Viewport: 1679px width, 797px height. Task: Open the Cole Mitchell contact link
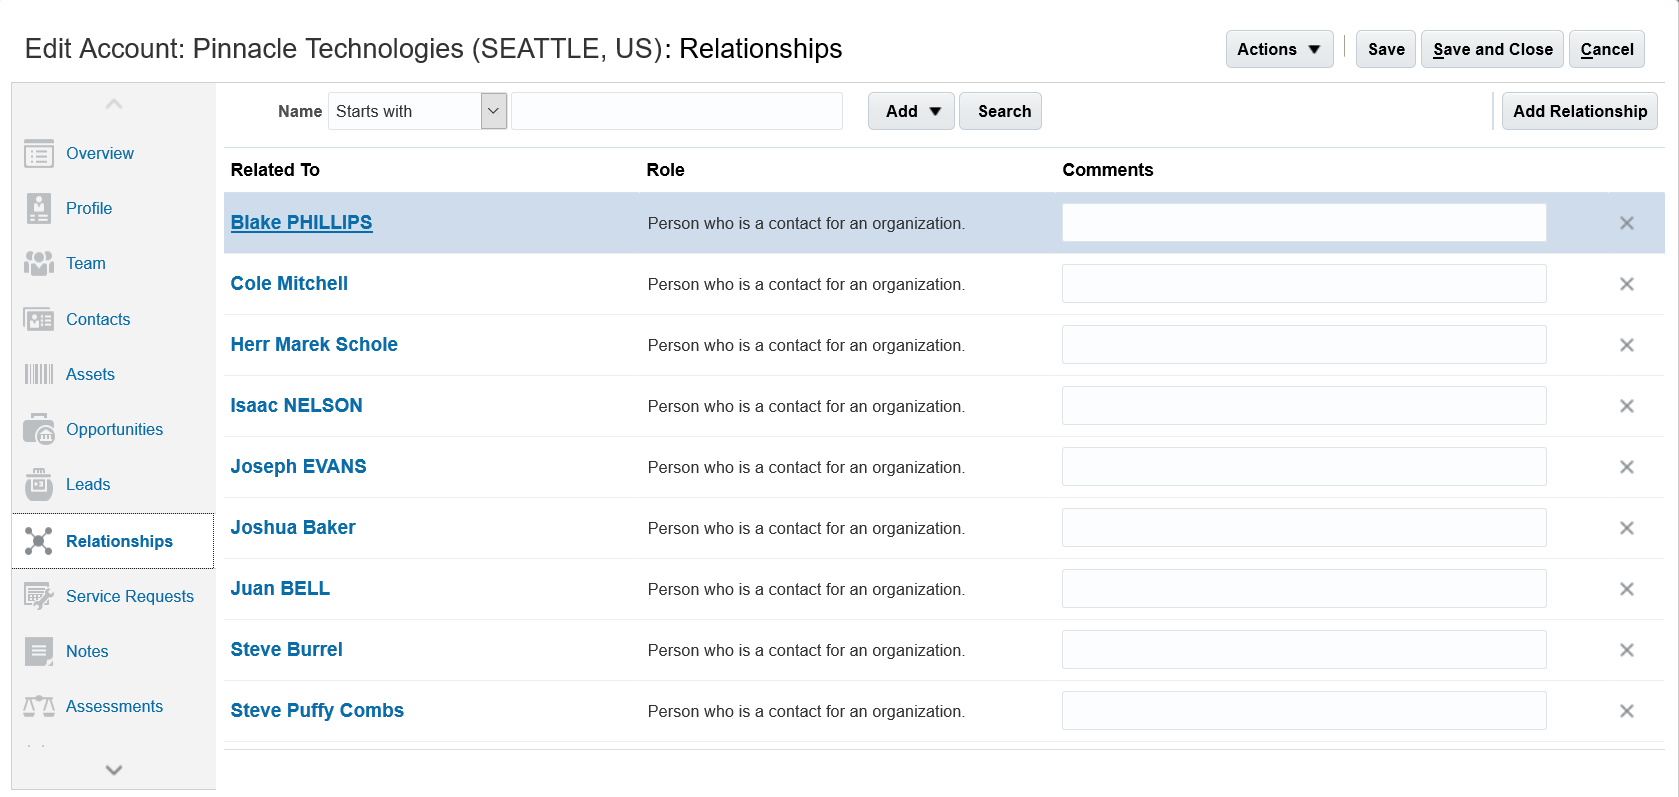point(289,284)
